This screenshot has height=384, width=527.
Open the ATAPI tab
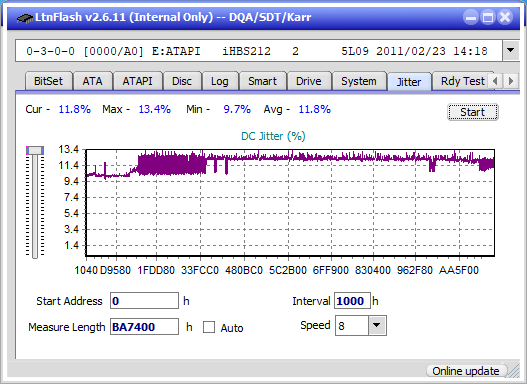click(x=137, y=81)
